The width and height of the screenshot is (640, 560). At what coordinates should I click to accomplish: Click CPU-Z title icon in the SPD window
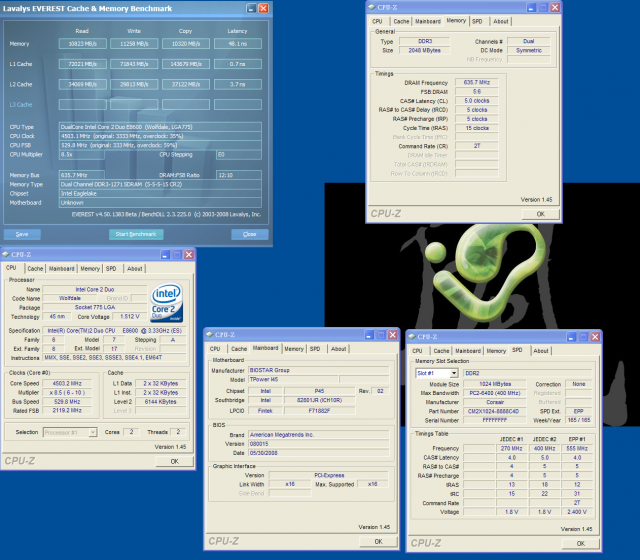(x=412, y=337)
